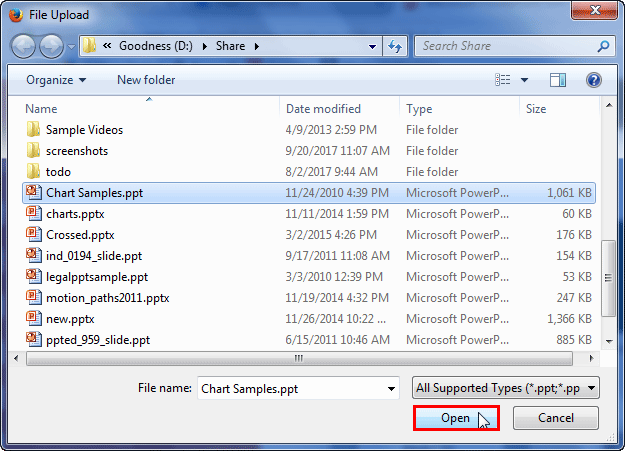Click the vertical scrollbar thumb

coord(608,278)
